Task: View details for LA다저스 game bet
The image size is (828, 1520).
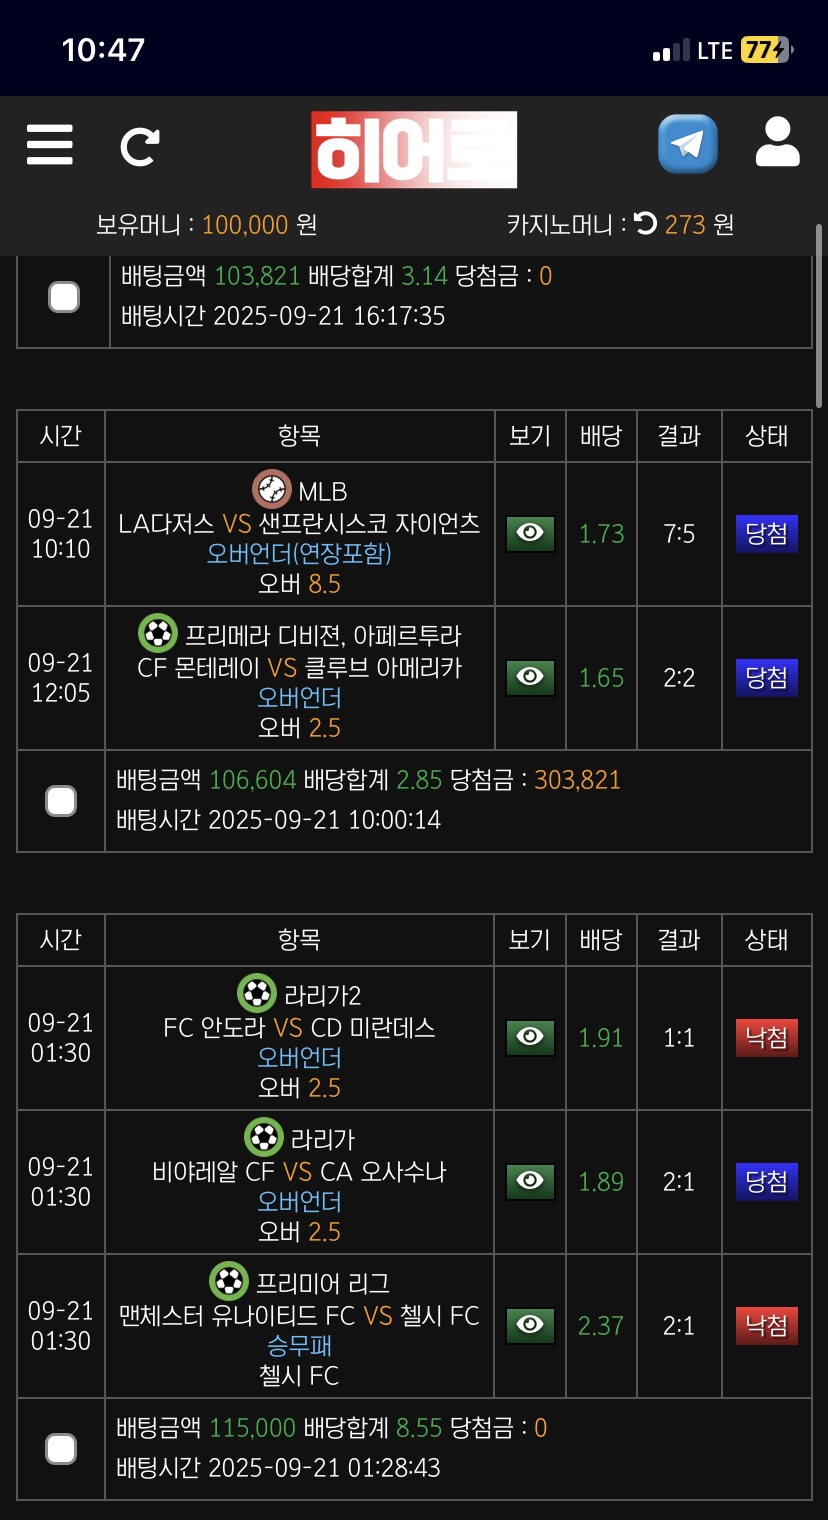Action: 530,534
